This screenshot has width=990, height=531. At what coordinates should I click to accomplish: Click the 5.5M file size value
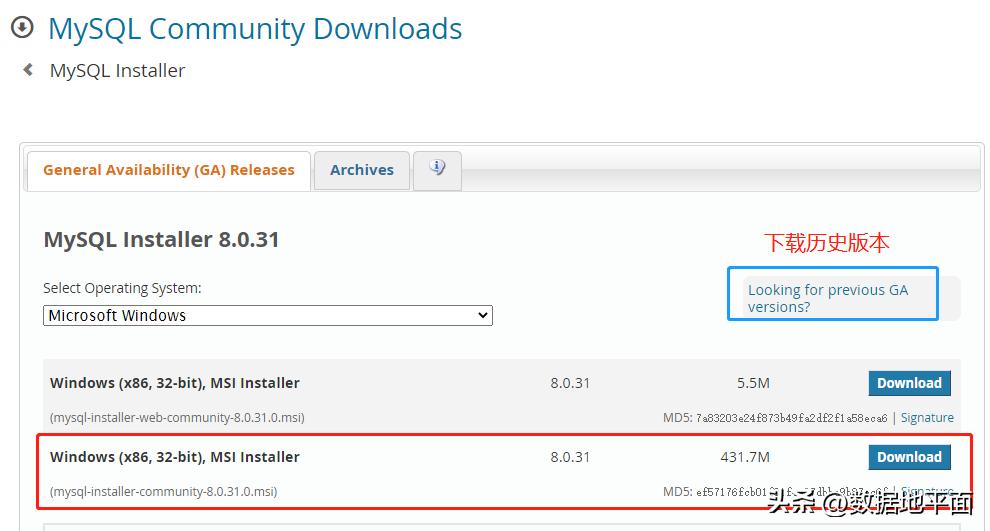[x=753, y=383]
